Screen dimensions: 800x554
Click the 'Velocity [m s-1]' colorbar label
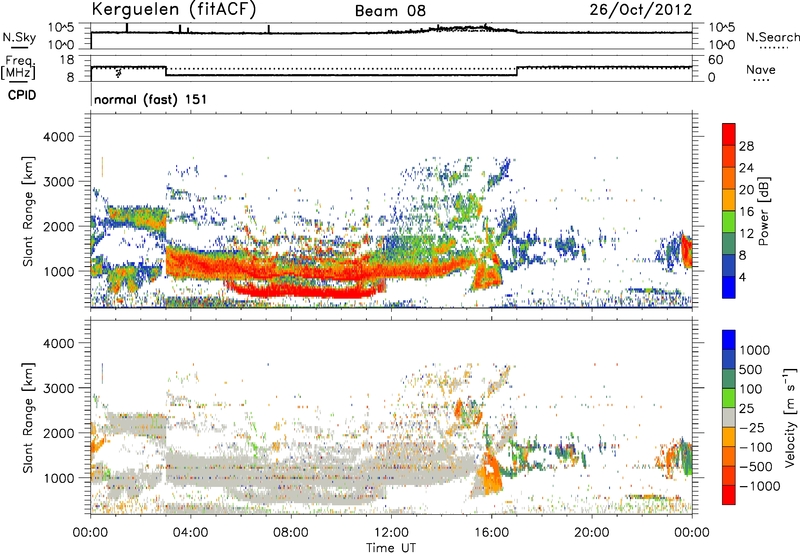(790, 417)
